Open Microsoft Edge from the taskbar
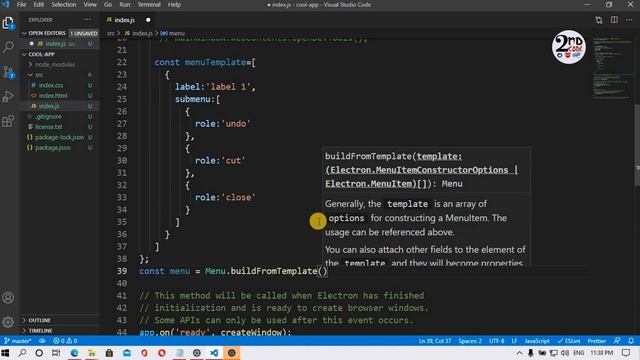 (74, 353)
